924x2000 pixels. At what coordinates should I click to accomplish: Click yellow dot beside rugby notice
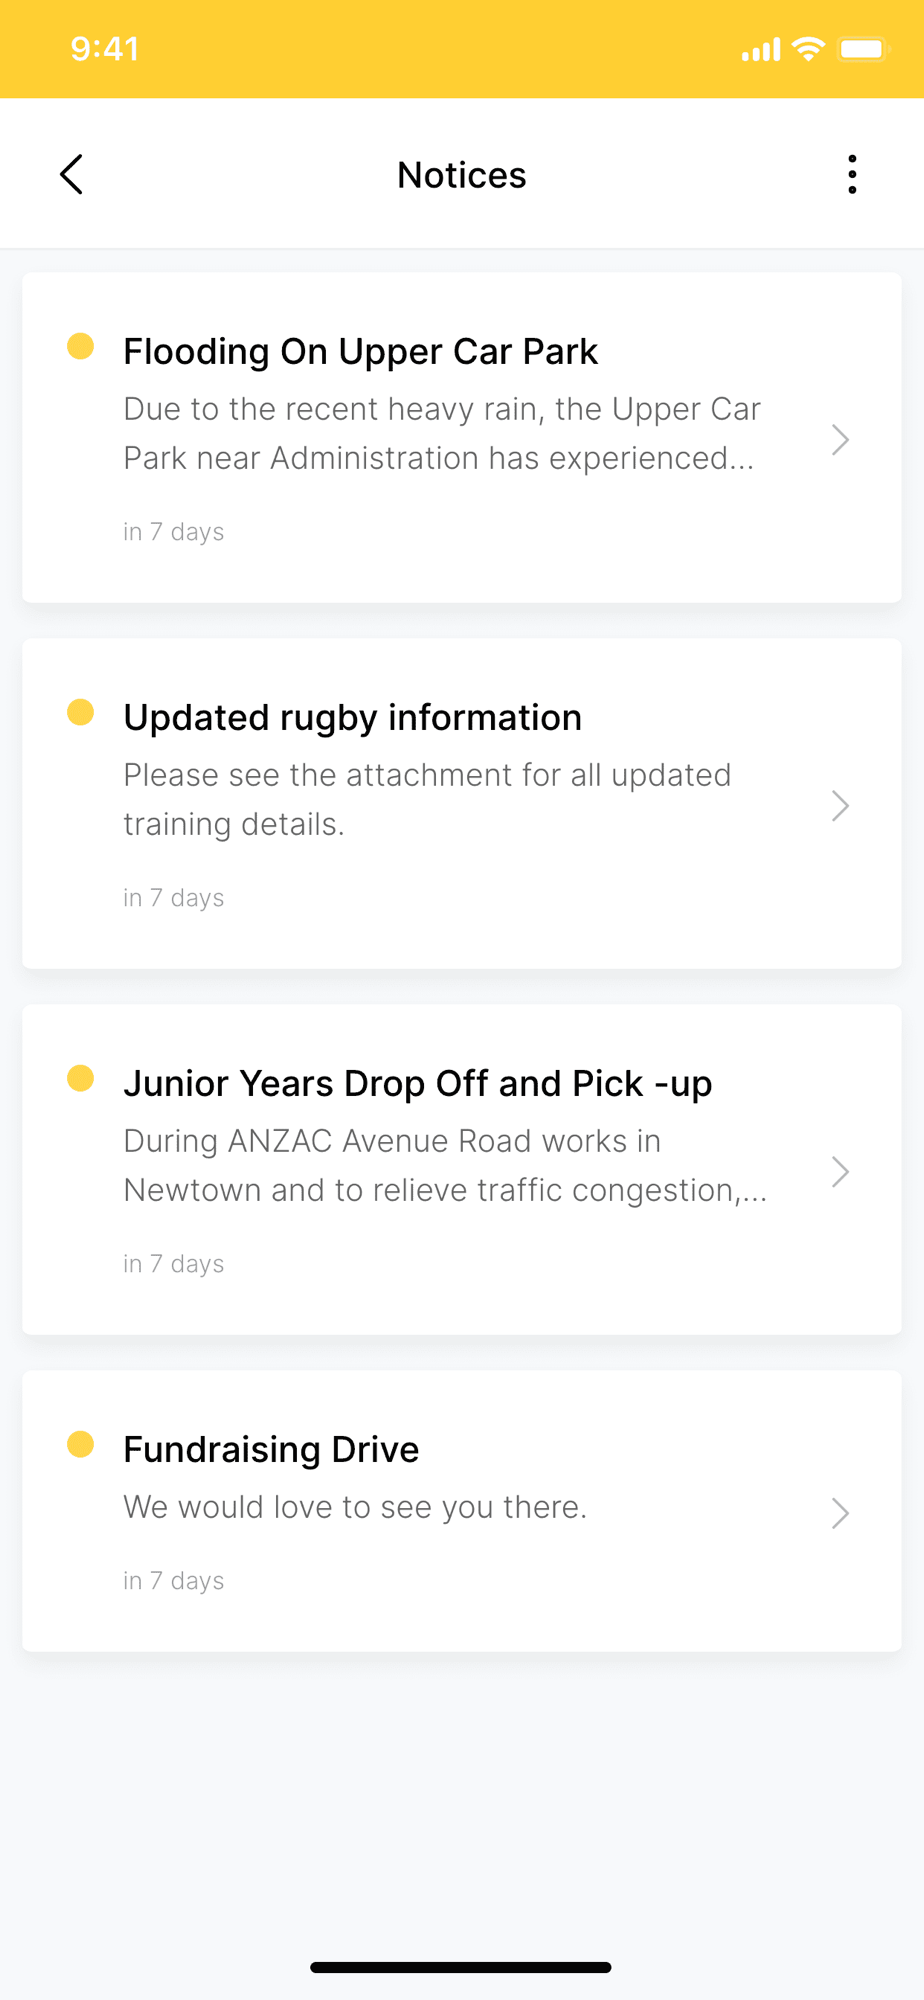click(x=80, y=712)
